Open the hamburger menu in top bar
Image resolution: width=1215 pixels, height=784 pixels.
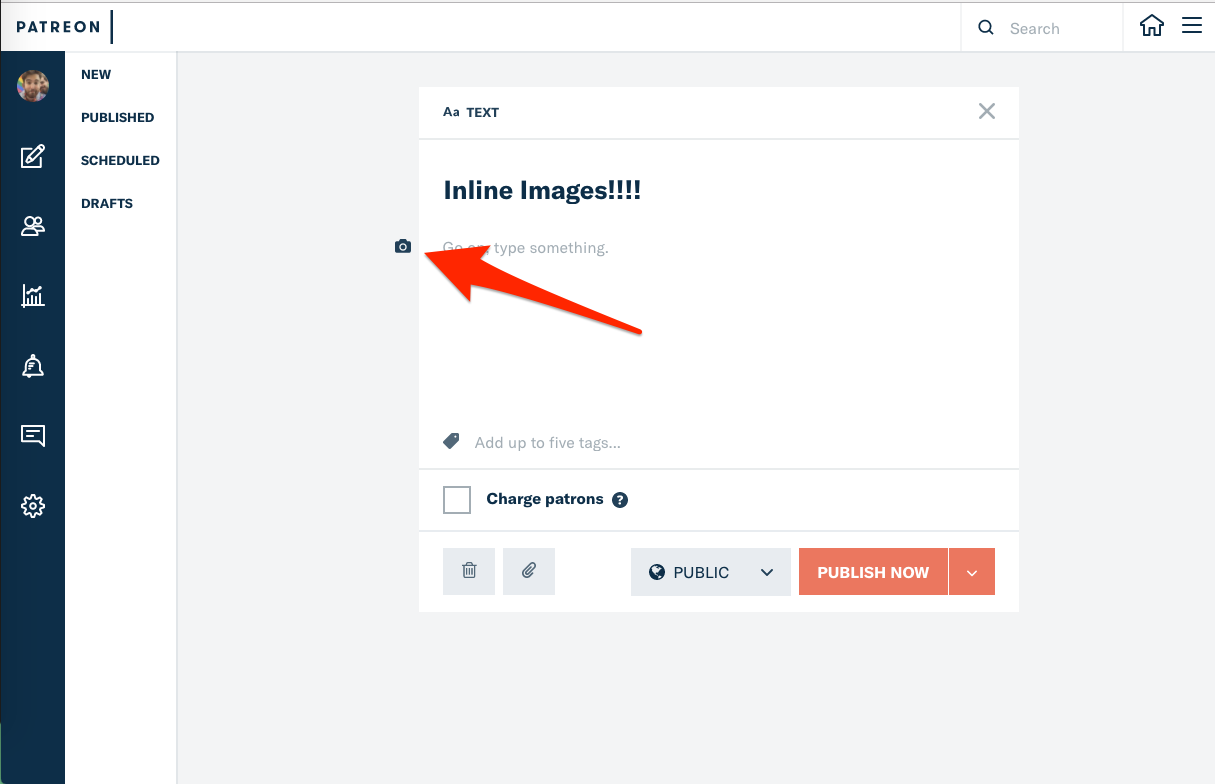click(1192, 27)
